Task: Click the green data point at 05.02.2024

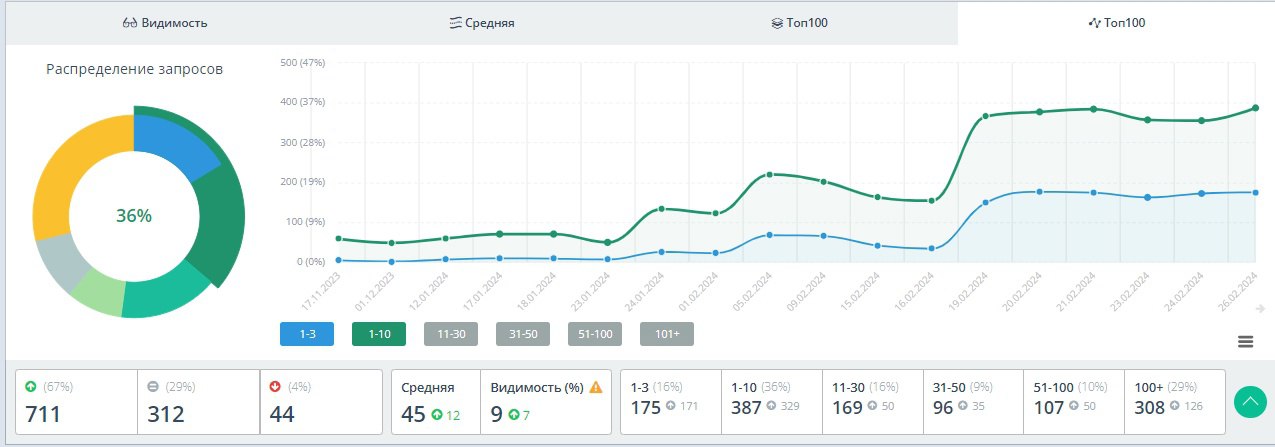Action: 769,175
